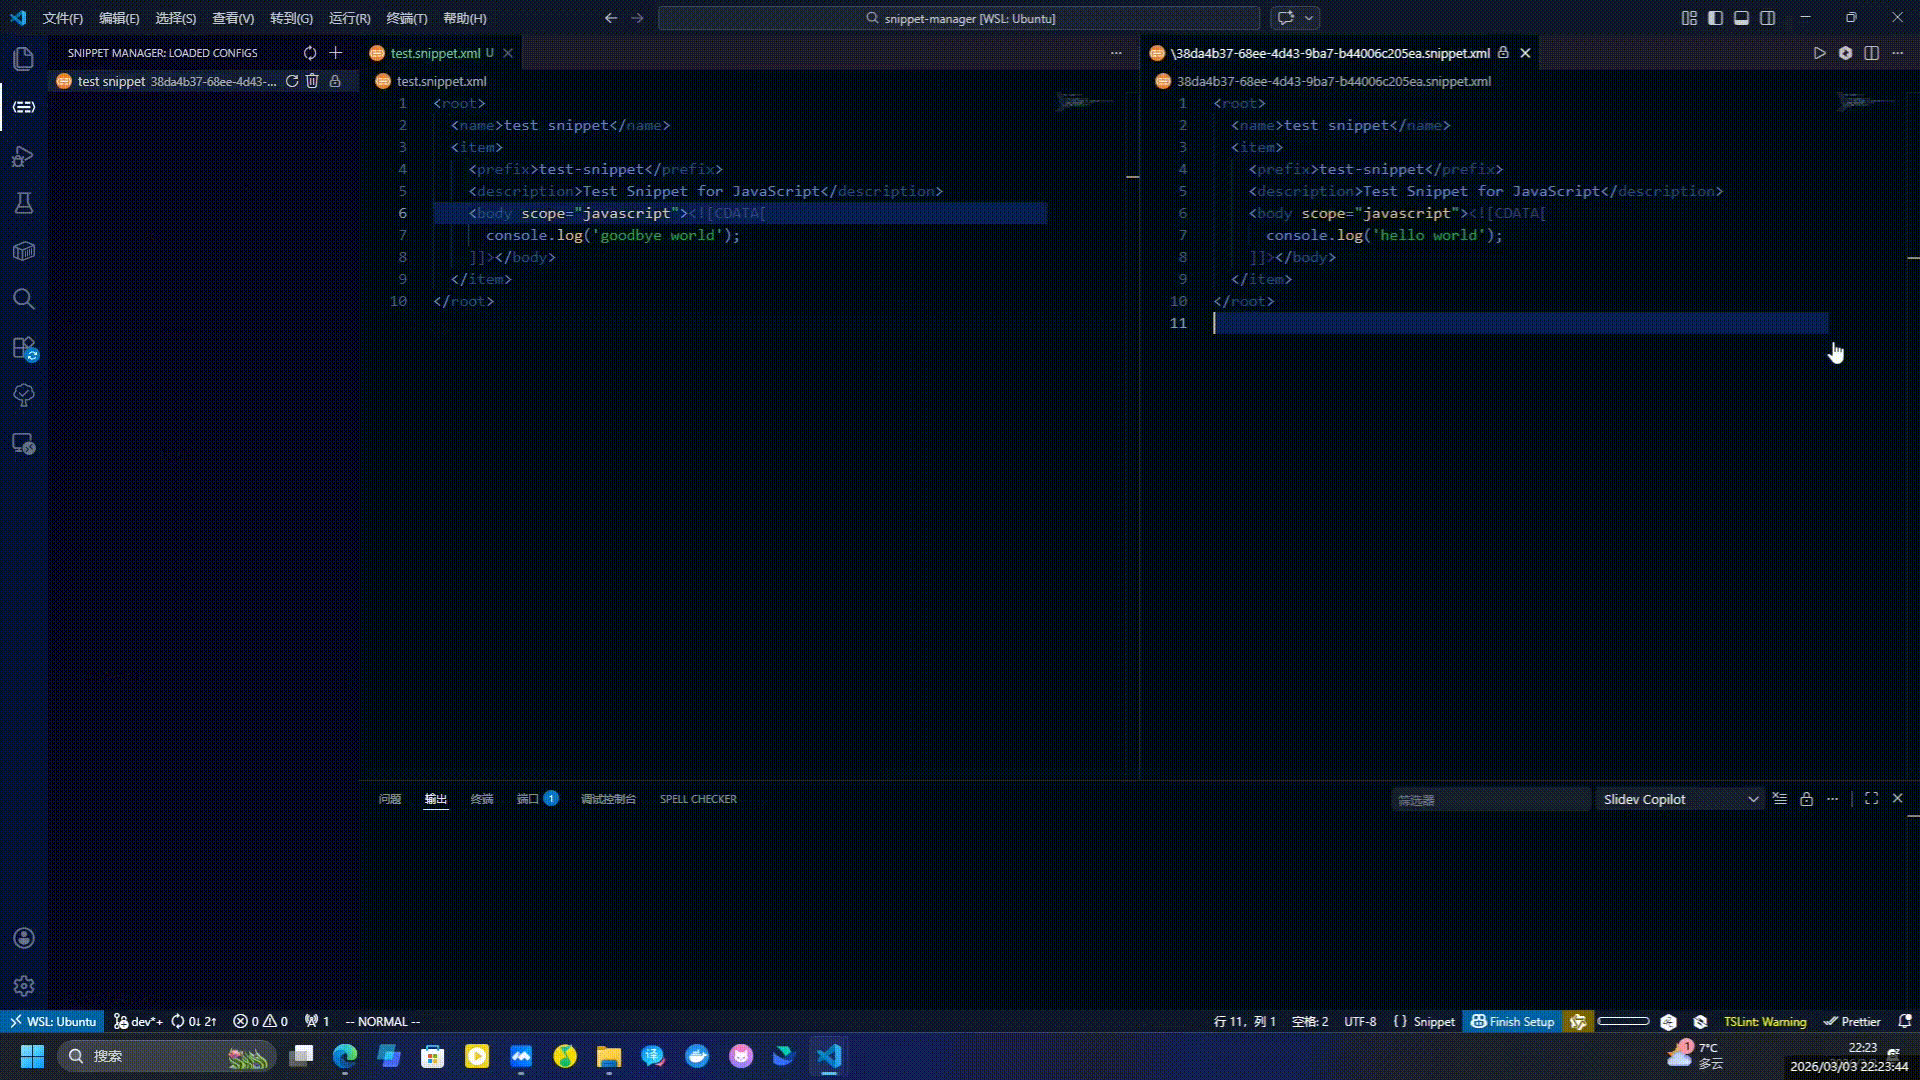Open the 查看(V) menu
The image size is (1920, 1080).
pyautogui.click(x=233, y=18)
